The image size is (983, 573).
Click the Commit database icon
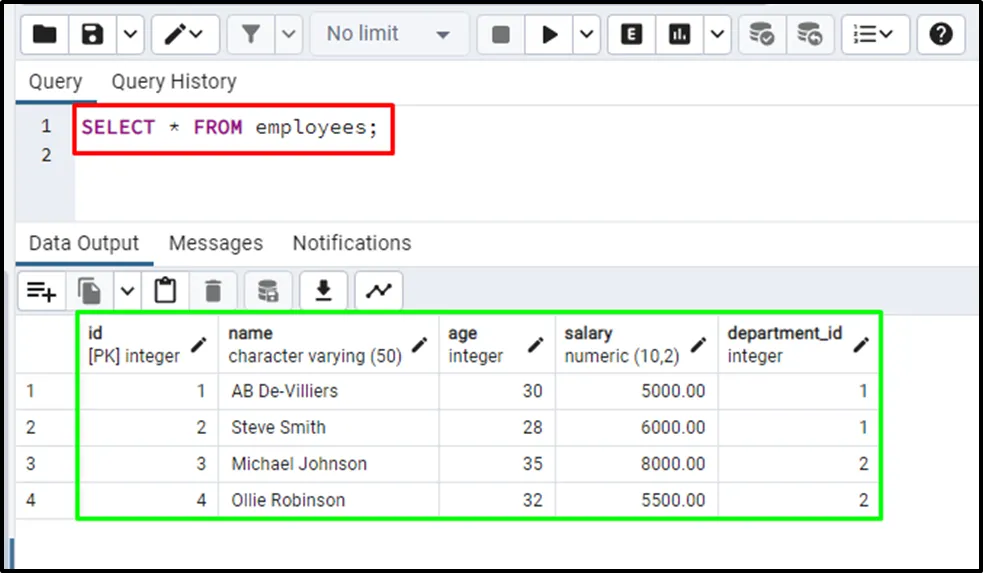point(762,35)
